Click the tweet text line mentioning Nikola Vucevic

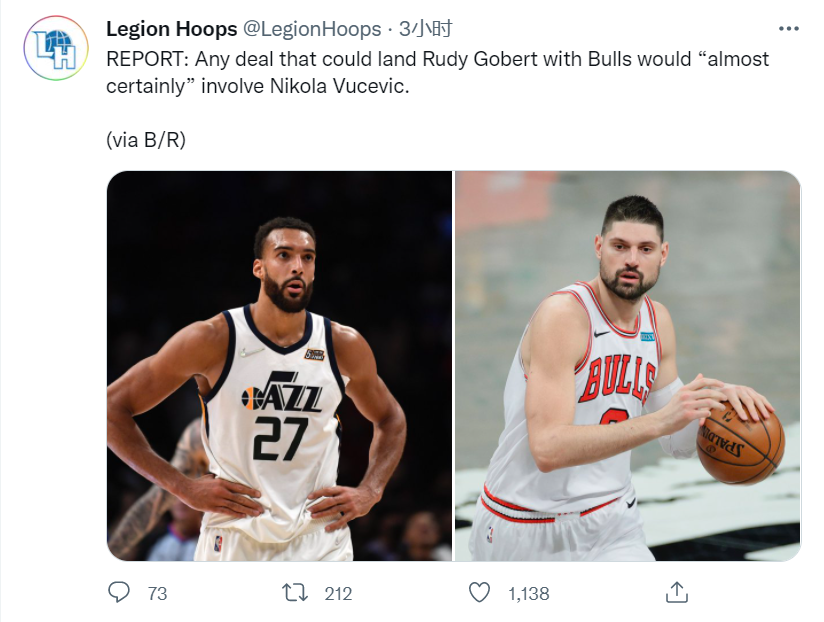(x=258, y=86)
